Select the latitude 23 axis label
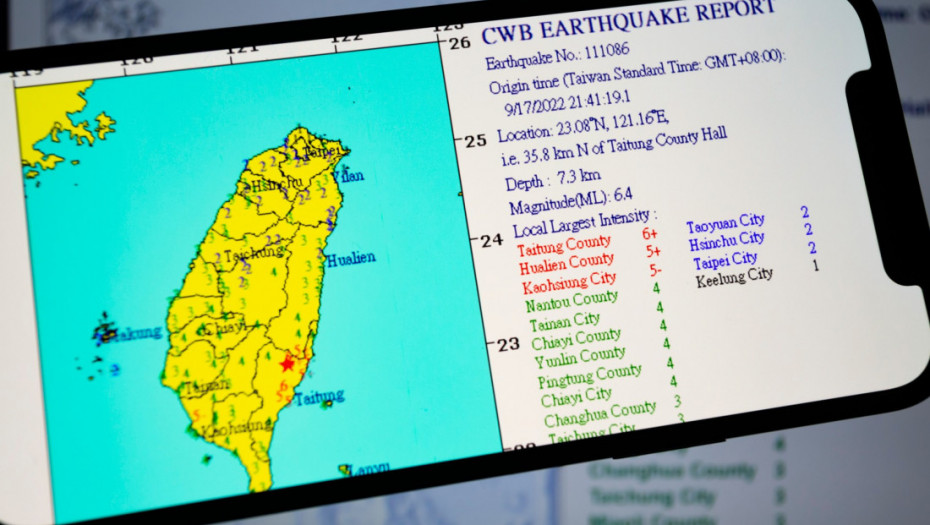The image size is (930, 525). (508, 345)
